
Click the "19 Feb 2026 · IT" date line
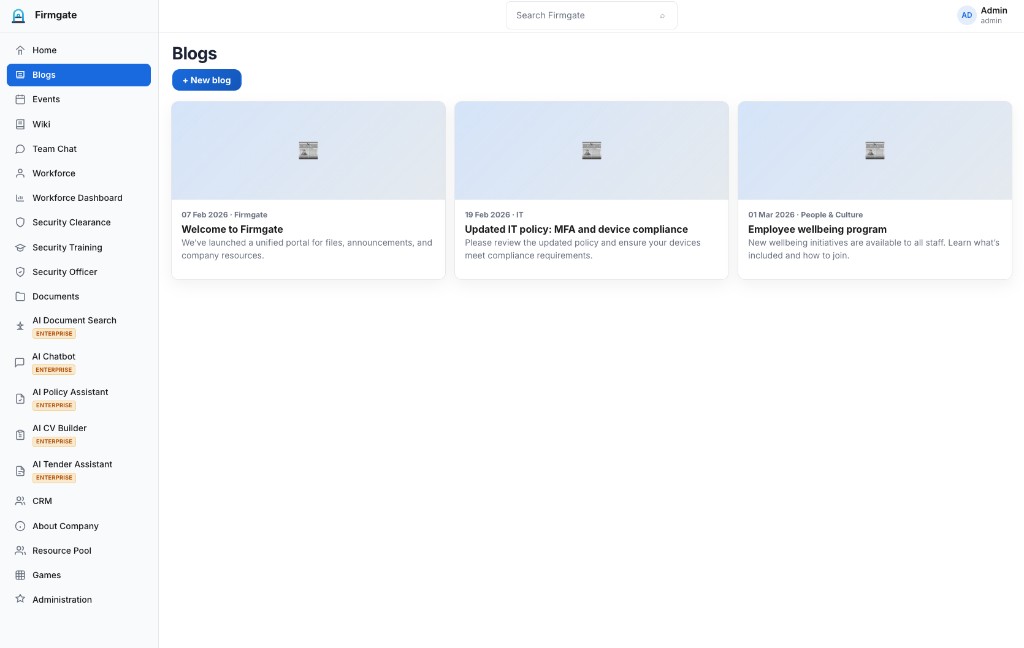[x=494, y=215]
